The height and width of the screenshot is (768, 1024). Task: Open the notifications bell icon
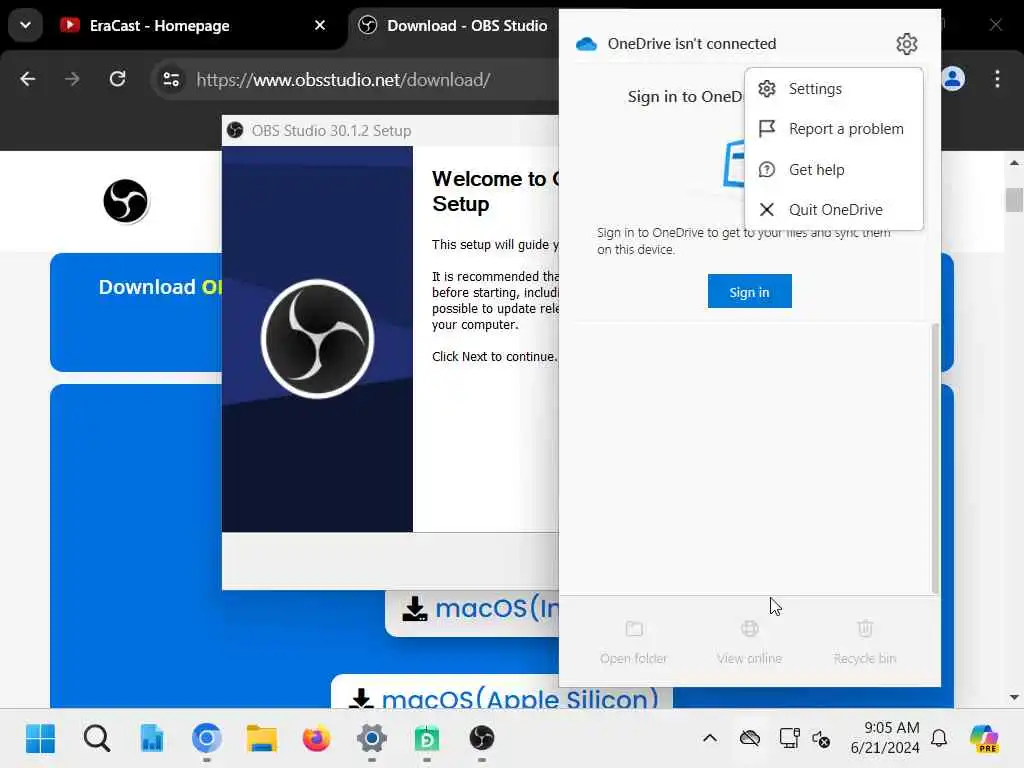(940, 739)
